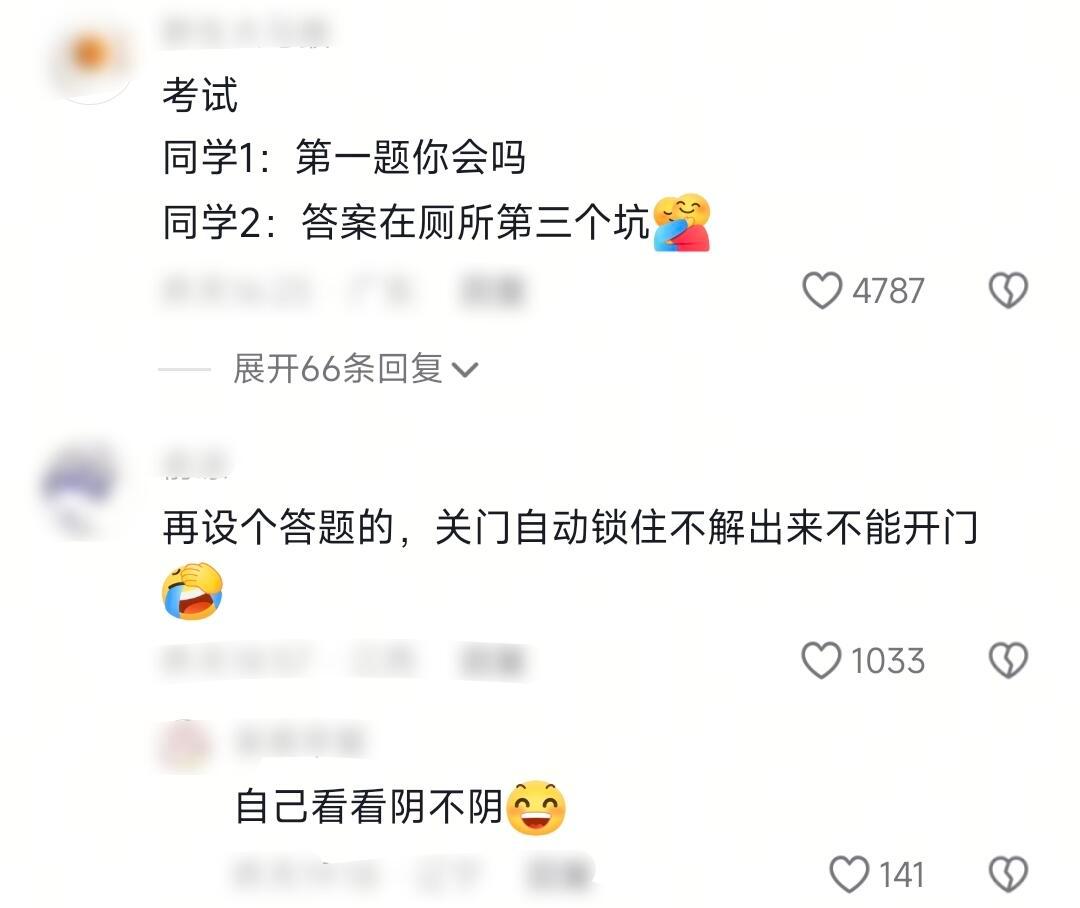
Task: Tap the blurred reply pill under the 4787-like comment
Action: point(492,290)
